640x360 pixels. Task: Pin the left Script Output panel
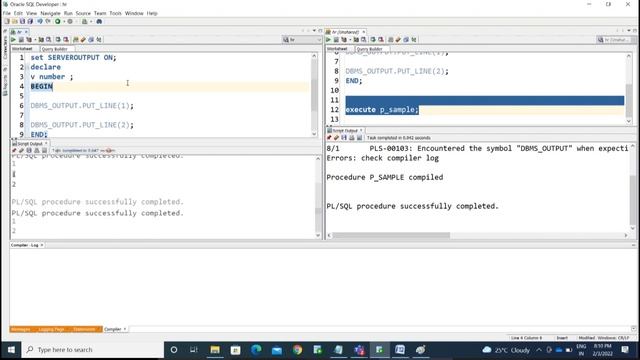(x=14, y=151)
